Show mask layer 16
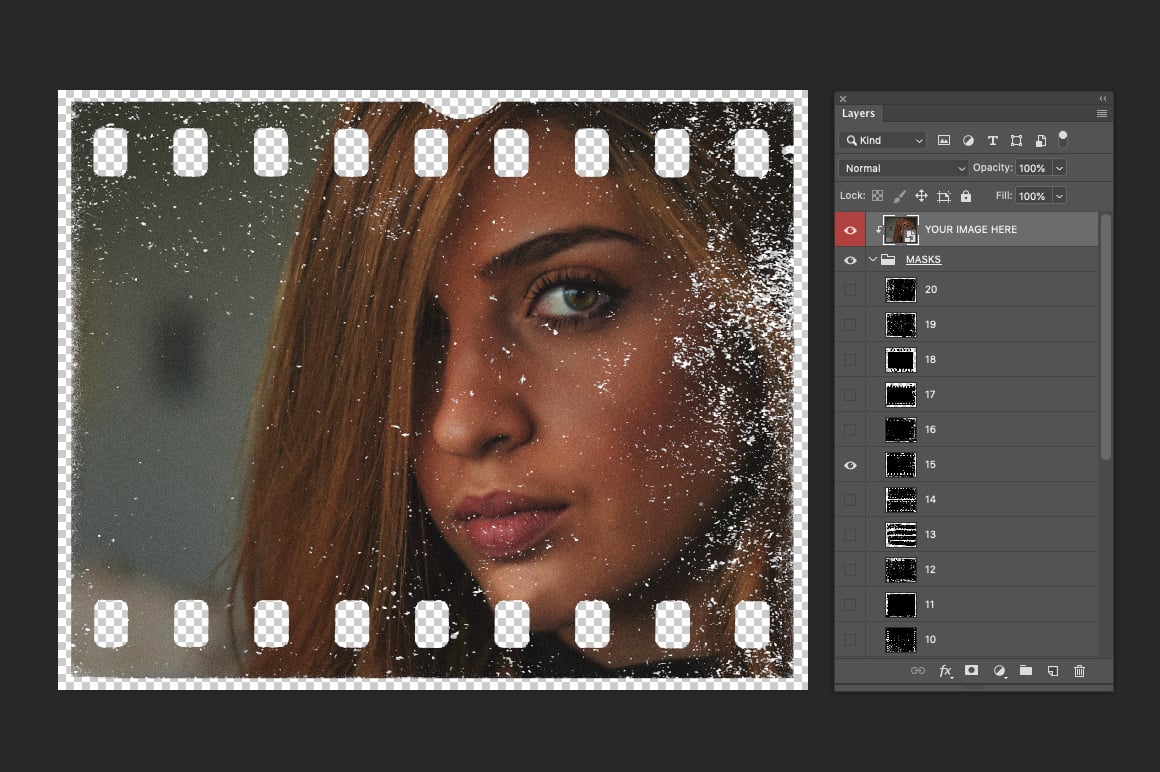This screenshot has width=1160, height=772. [850, 430]
